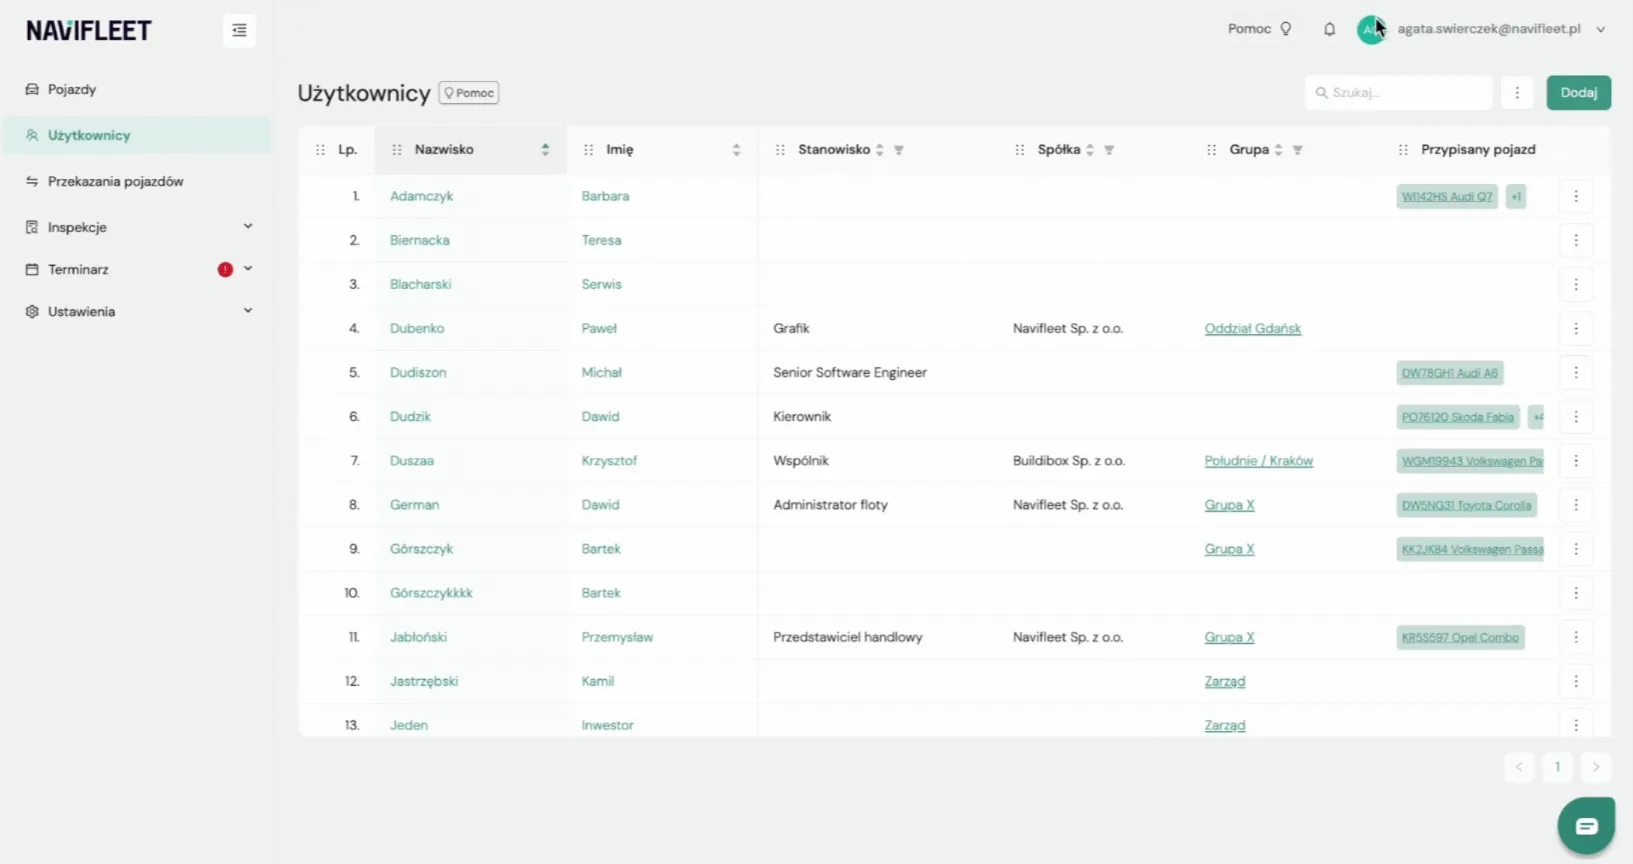Open table options next to search
Screen dimensions: 1633x864
point(1517,93)
